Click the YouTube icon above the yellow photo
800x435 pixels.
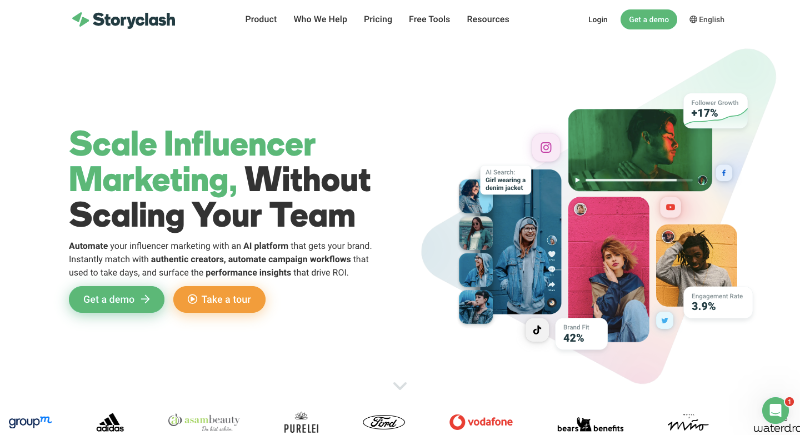click(670, 207)
